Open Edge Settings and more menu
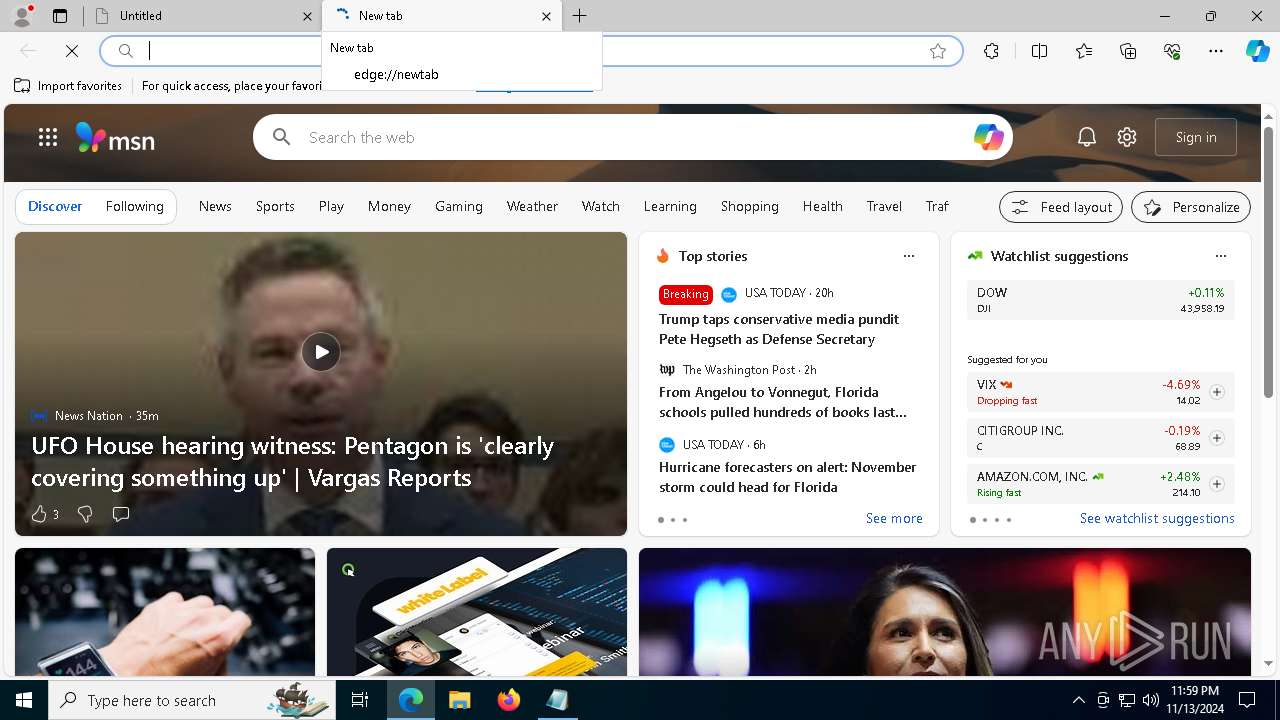 1216,51
